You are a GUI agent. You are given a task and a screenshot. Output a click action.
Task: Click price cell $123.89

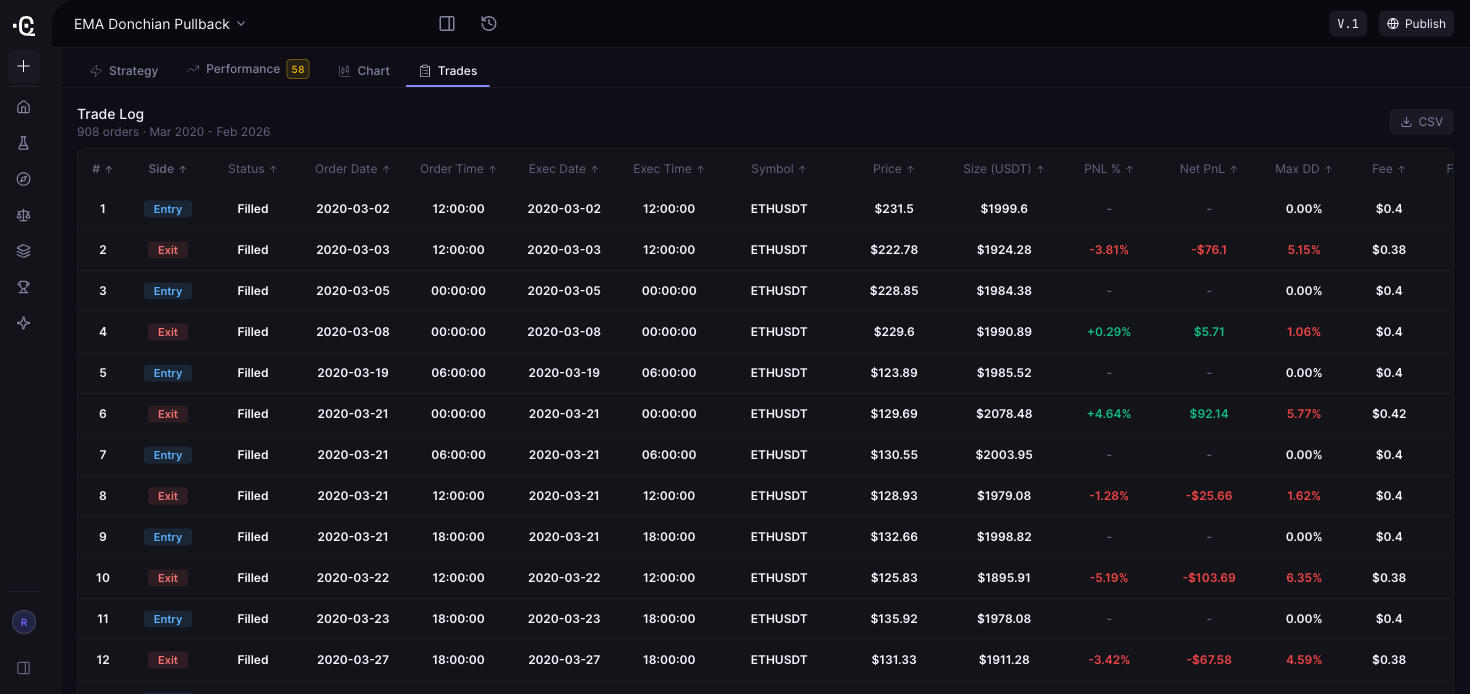coord(894,373)
